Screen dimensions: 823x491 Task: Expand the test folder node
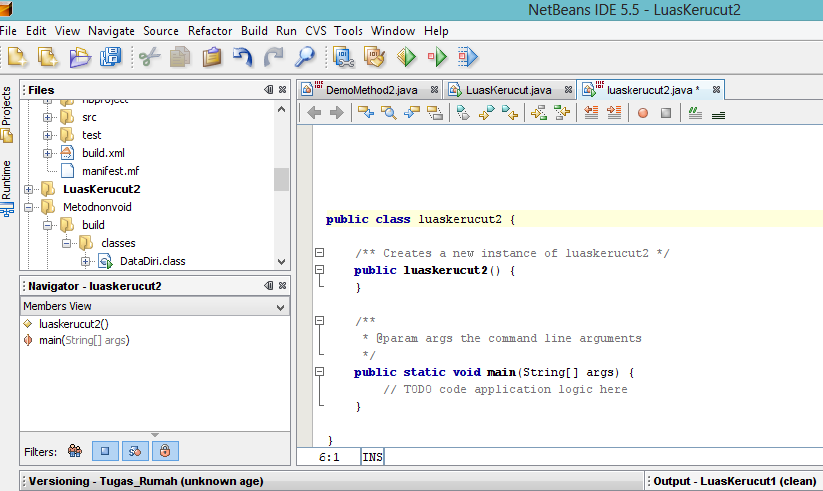47,135
